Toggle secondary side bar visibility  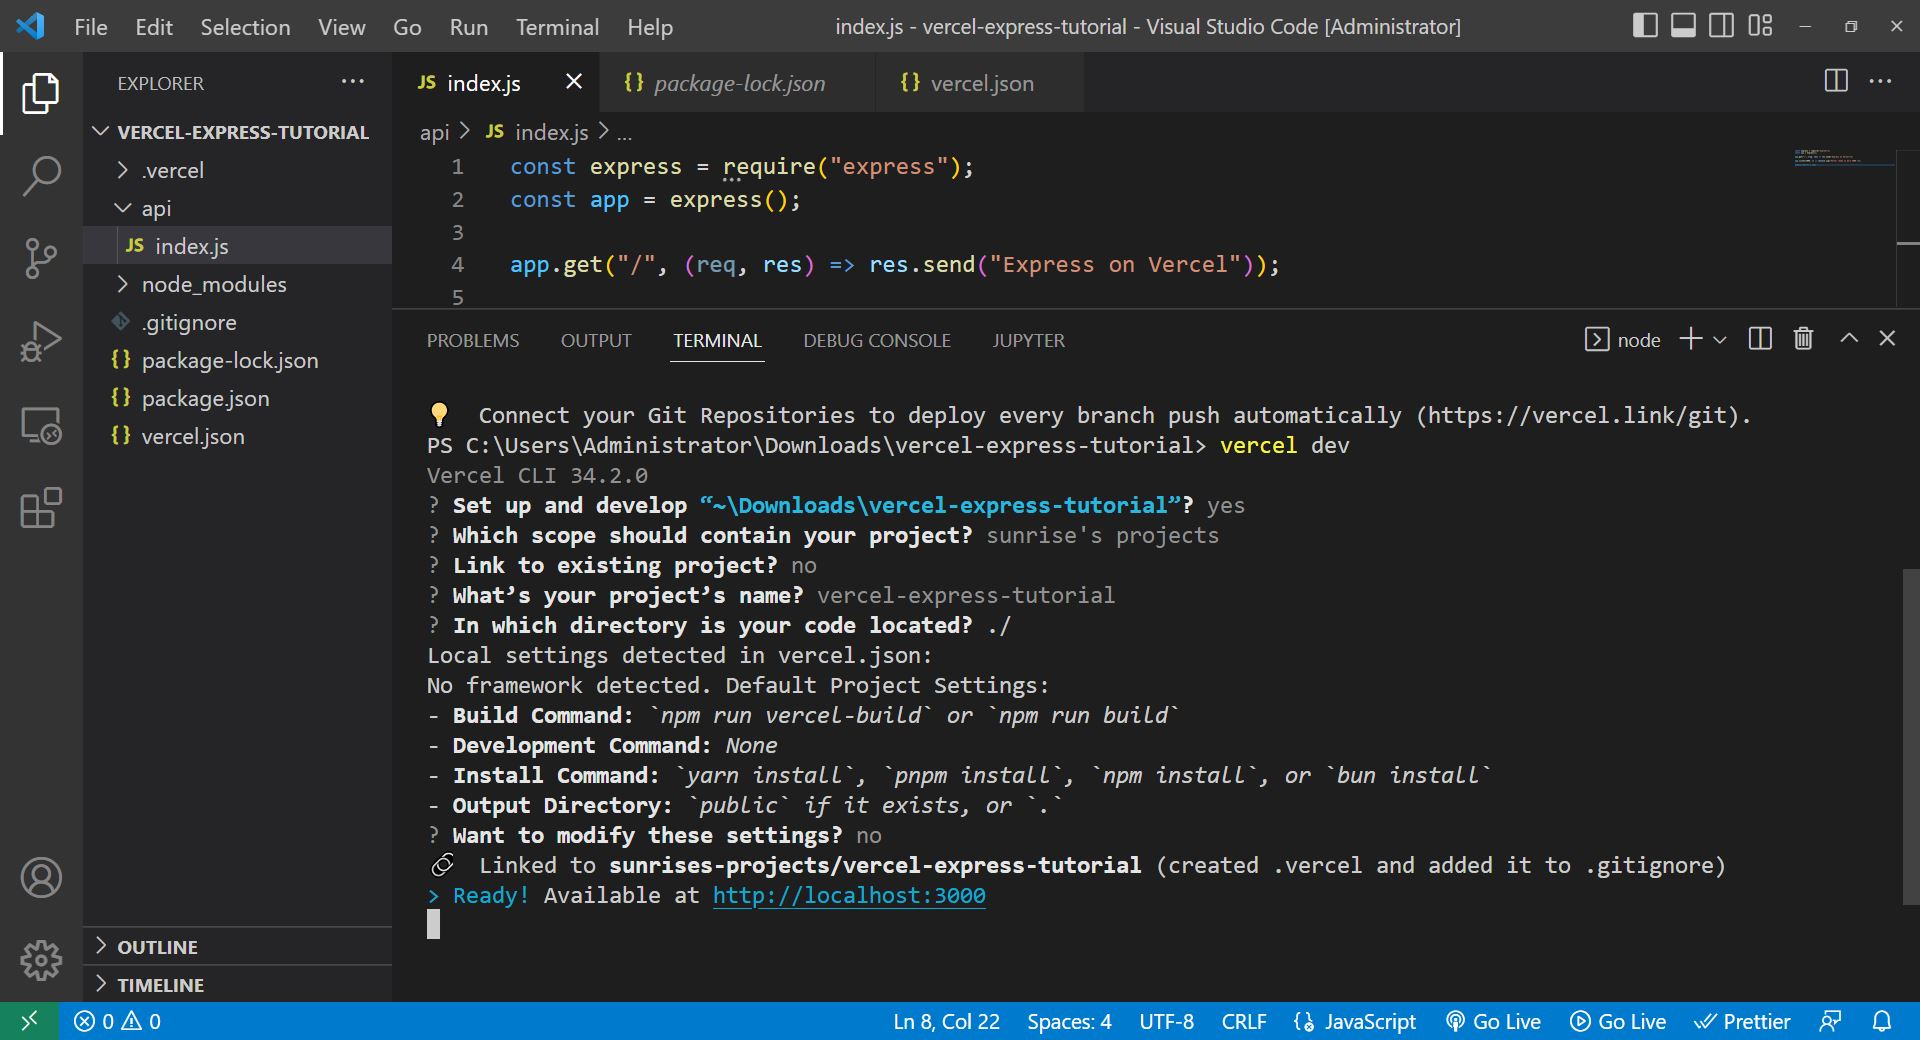1721,26
